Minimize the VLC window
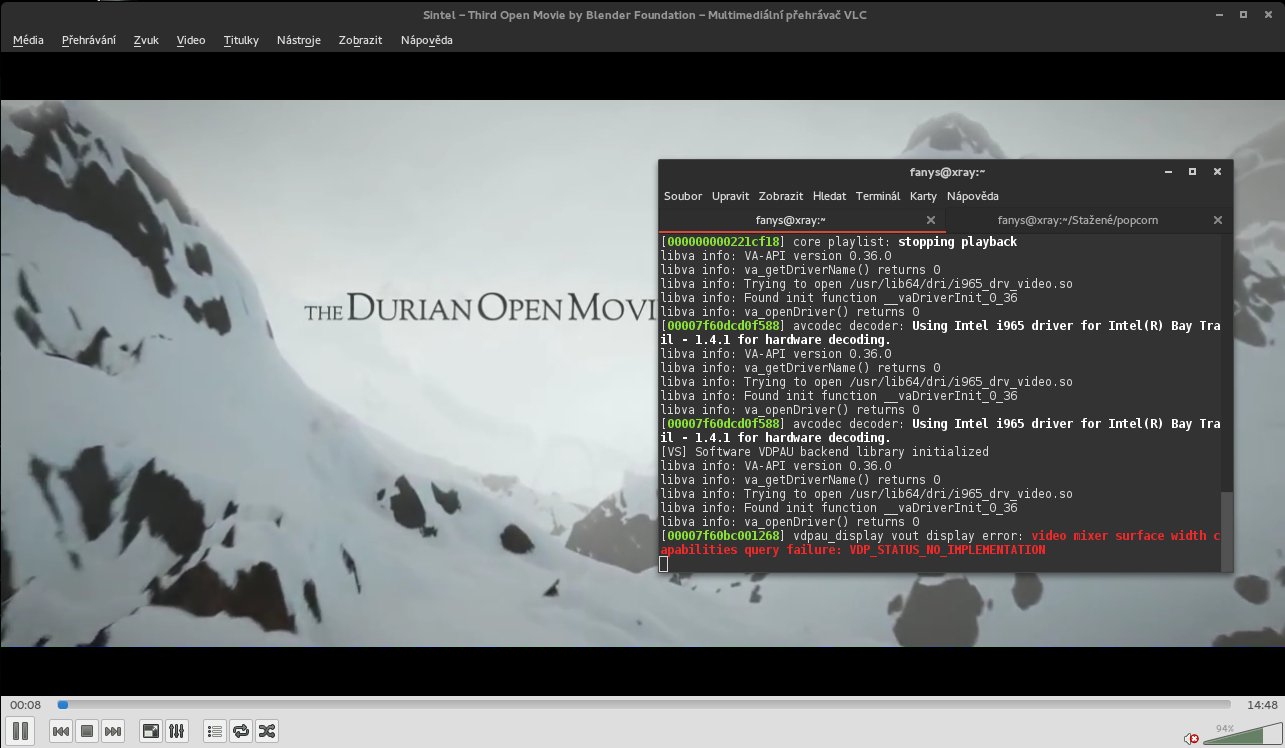Screen dimensions: 1285x748 (1218, 14)
